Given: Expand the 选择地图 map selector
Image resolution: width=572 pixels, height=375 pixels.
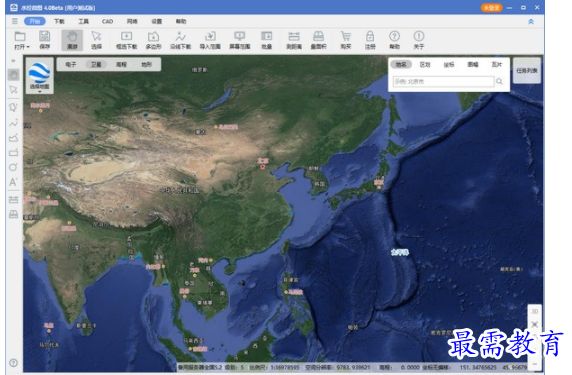Looking at the screenshot, I should pos(39,76).
